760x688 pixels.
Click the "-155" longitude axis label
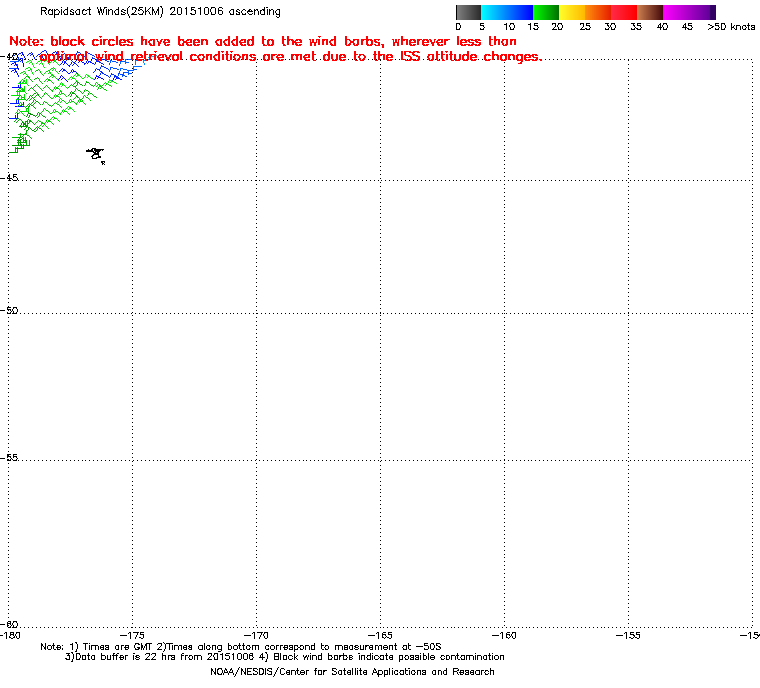click(x=628, y=636)
